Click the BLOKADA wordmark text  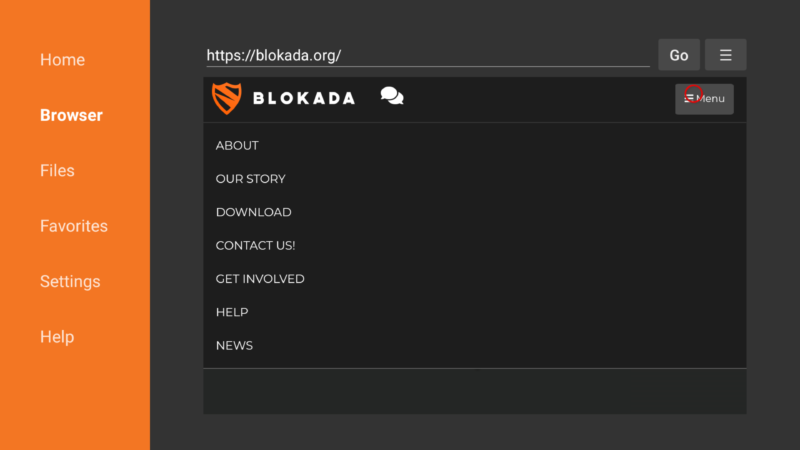pyautogui.click(x=304, y=98)
